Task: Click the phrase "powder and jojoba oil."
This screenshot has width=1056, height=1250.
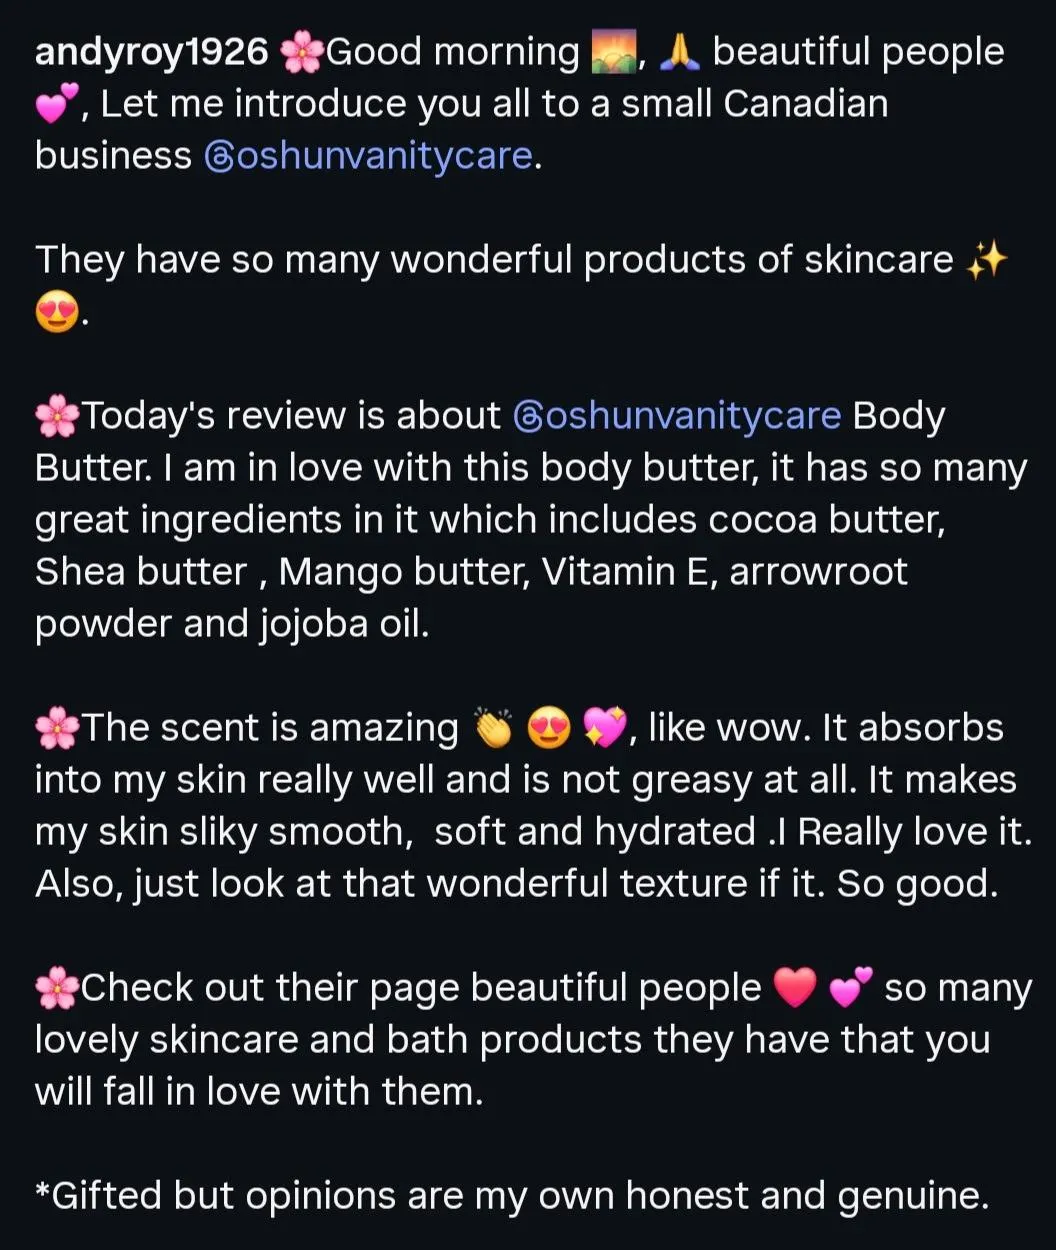Action: coord(232,624)
